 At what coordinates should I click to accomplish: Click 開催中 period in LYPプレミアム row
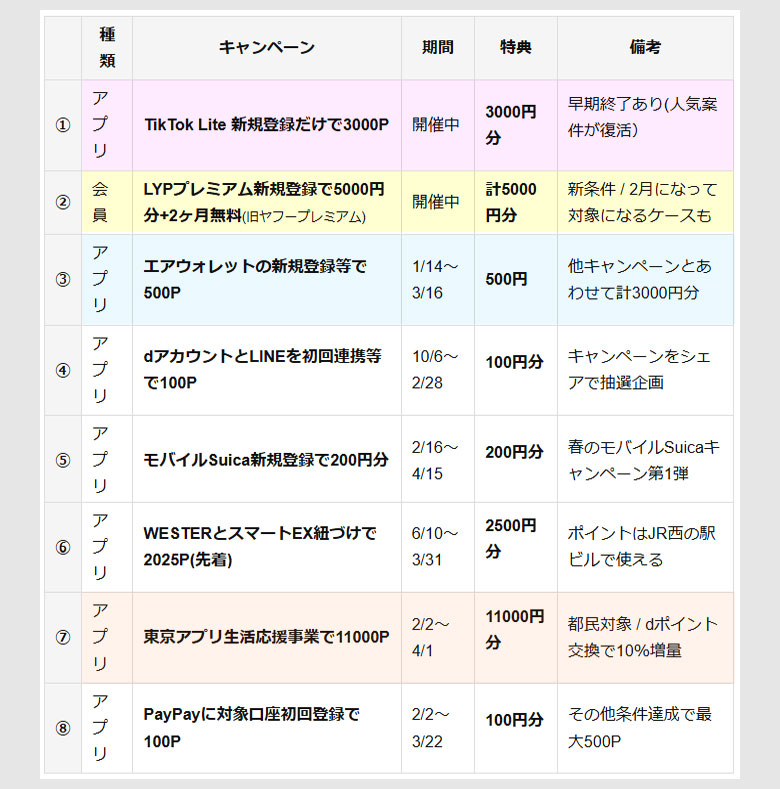tap(438, 202)
